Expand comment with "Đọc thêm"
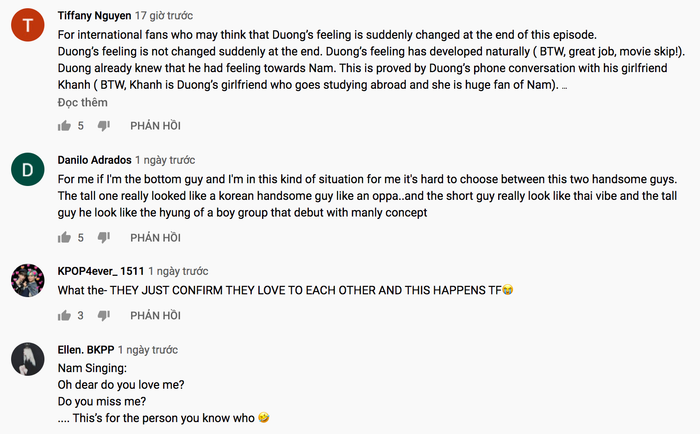Screen dimensions: 700x434 (82, 101)
